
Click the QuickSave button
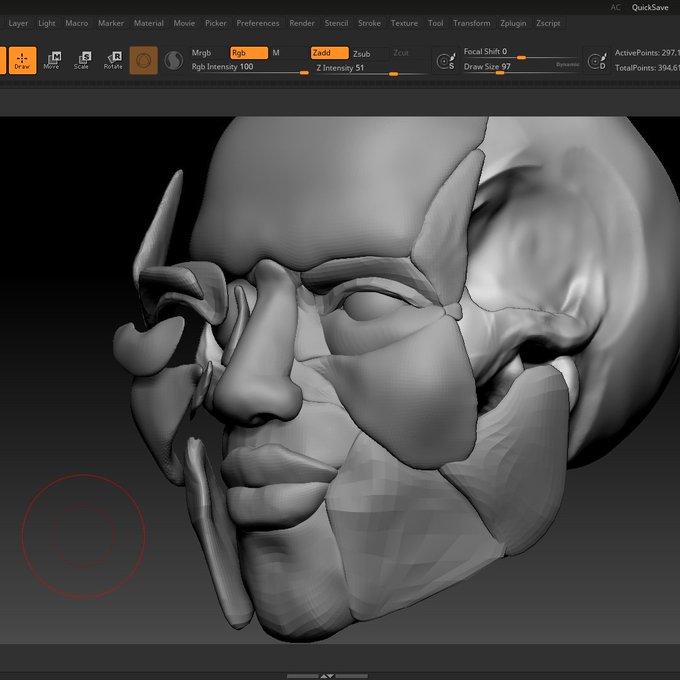point(650,7)
